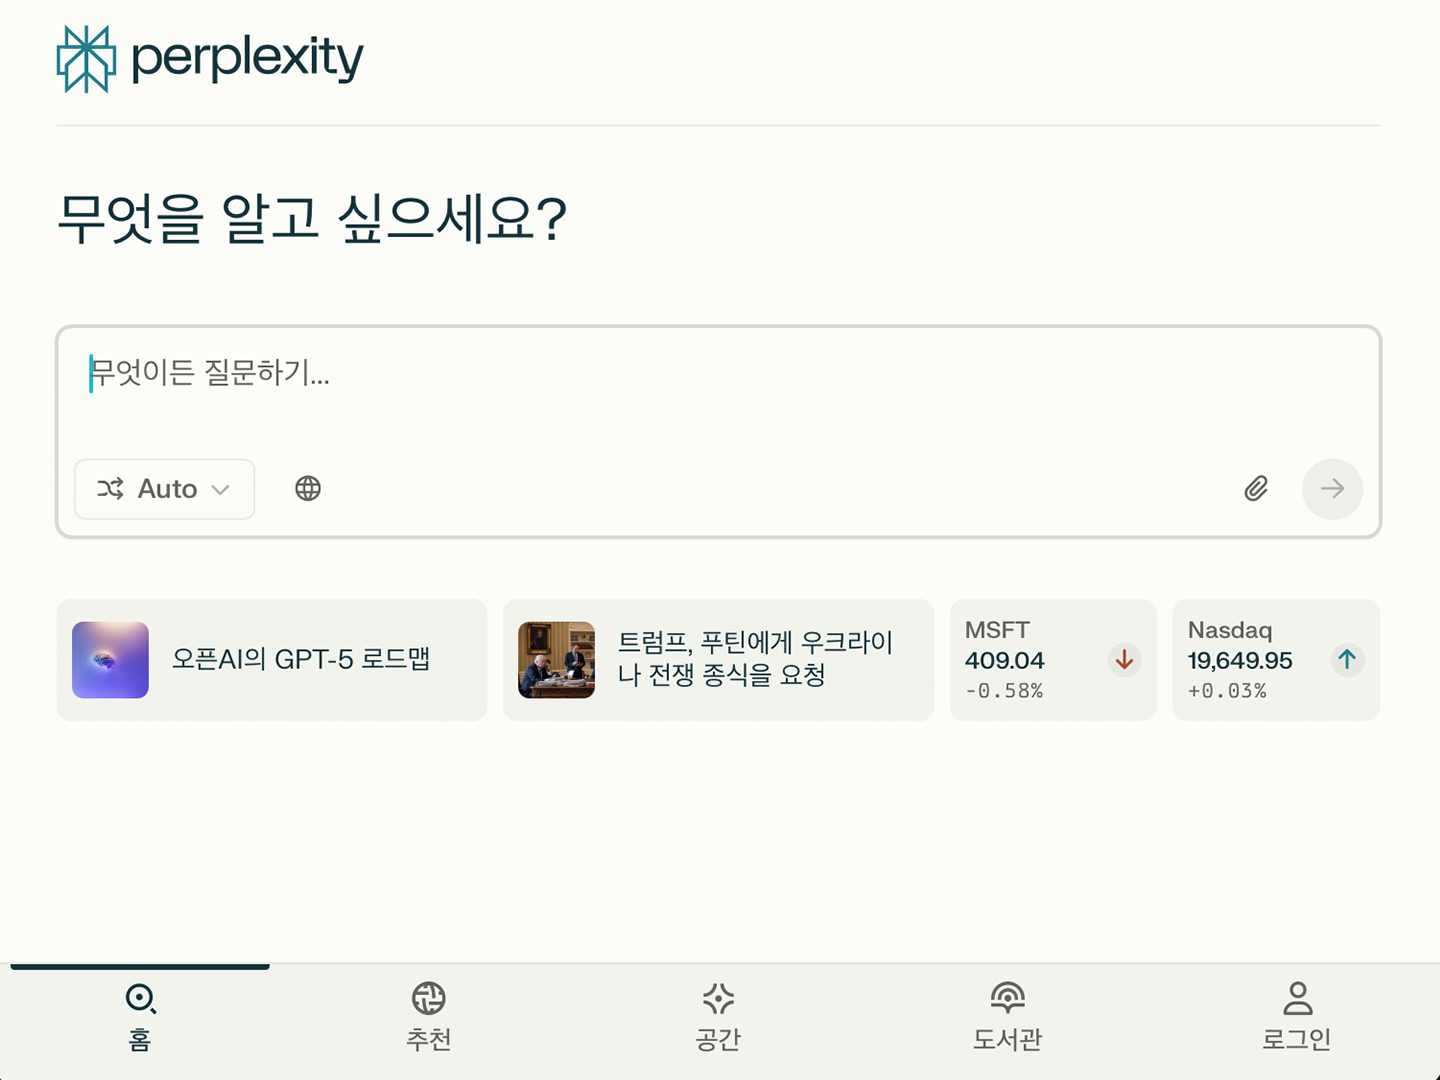Viewport: 1440px width, 1080px height.
Task: Open the globe search sources icon
Action: pyautogui.click(x=308, y=488)
